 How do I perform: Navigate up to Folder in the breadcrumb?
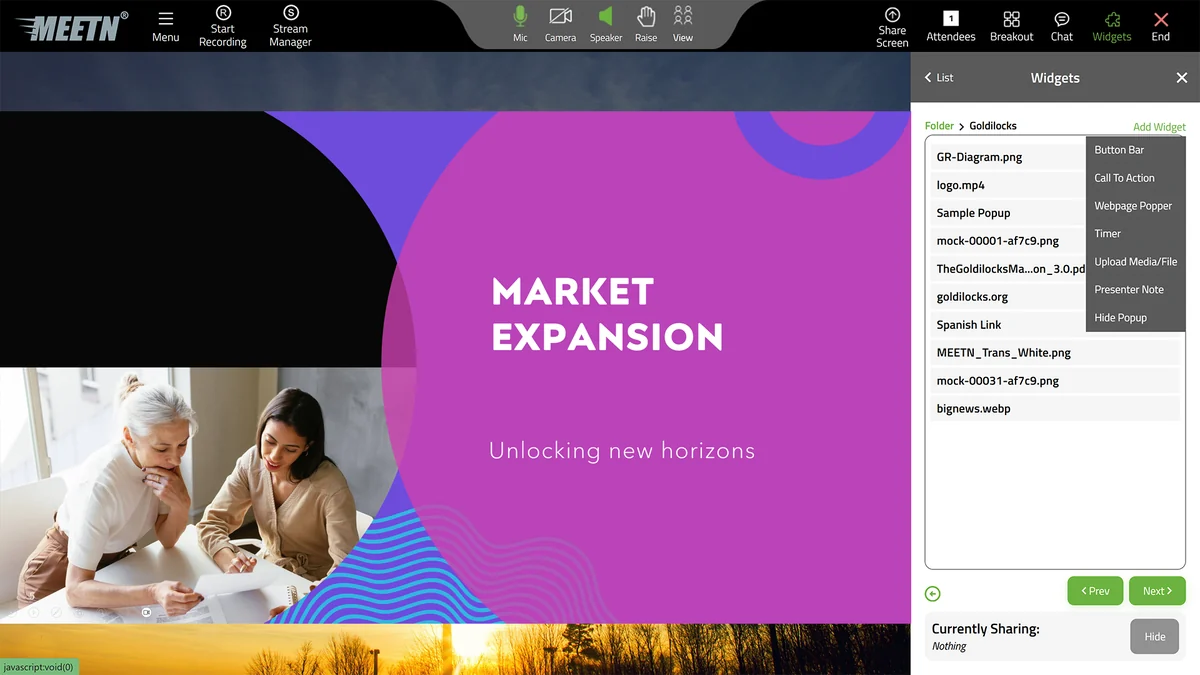point(939,125)
